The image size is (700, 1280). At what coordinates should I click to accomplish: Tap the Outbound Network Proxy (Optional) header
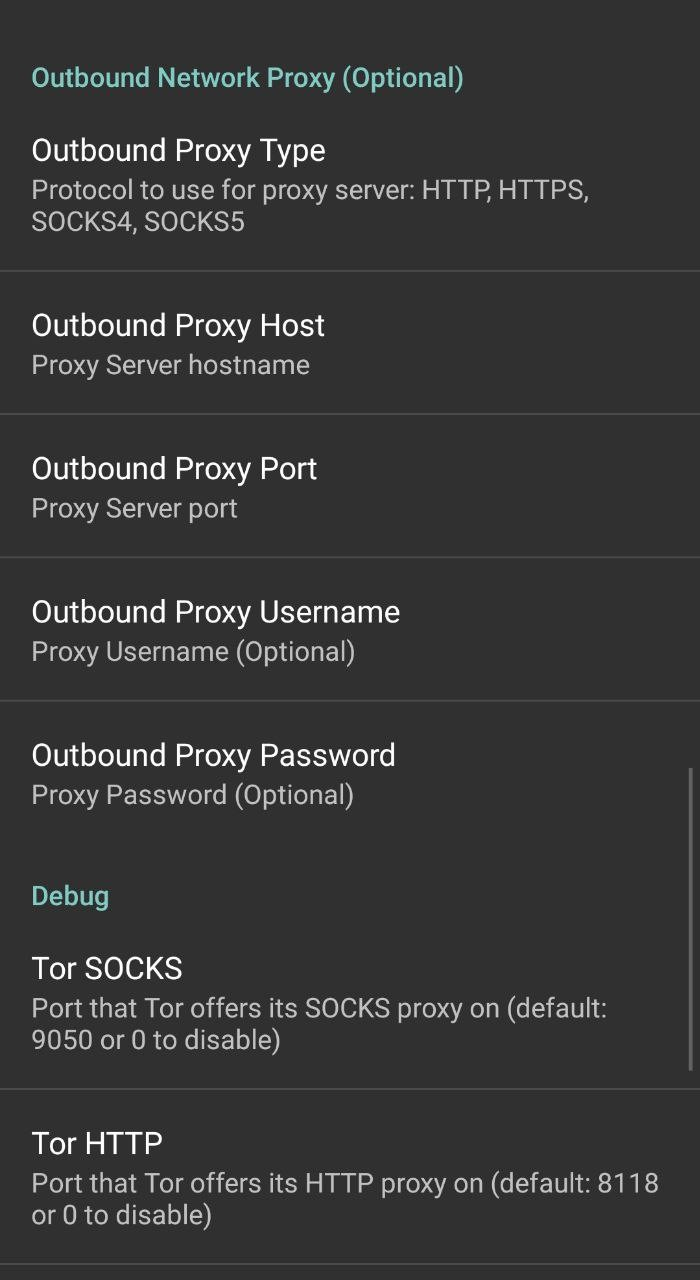click(x=247, y=78)
